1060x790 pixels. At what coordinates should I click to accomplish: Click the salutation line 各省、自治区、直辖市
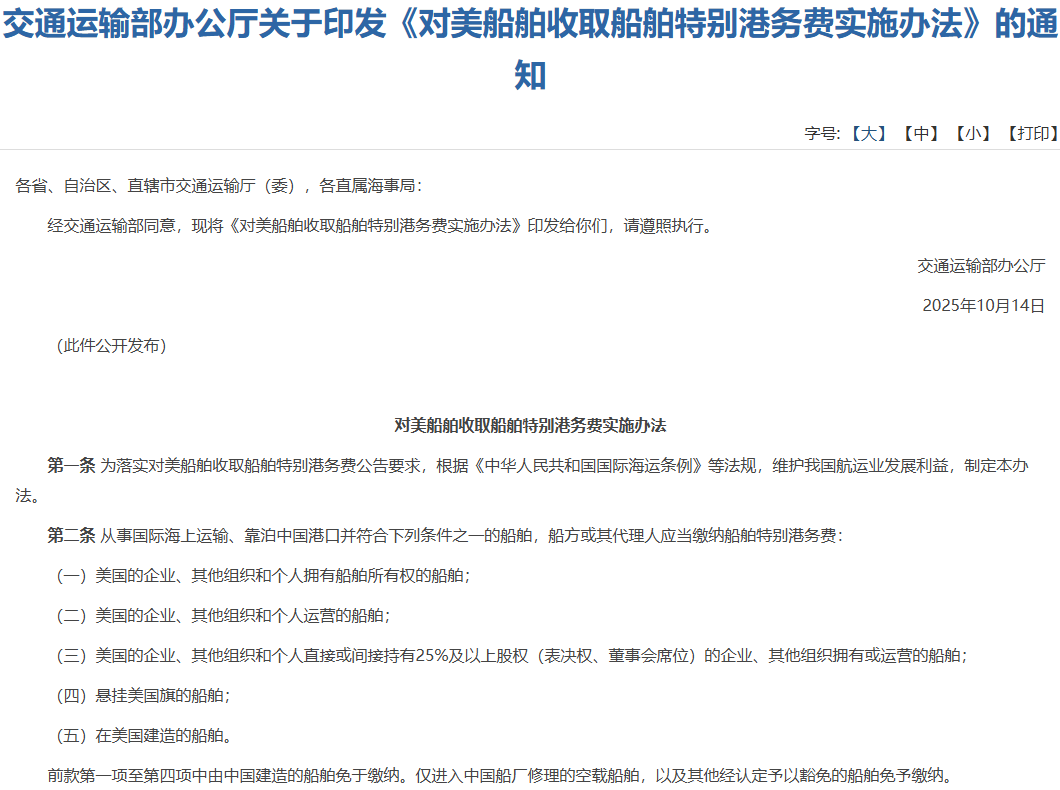click(218, 185)
